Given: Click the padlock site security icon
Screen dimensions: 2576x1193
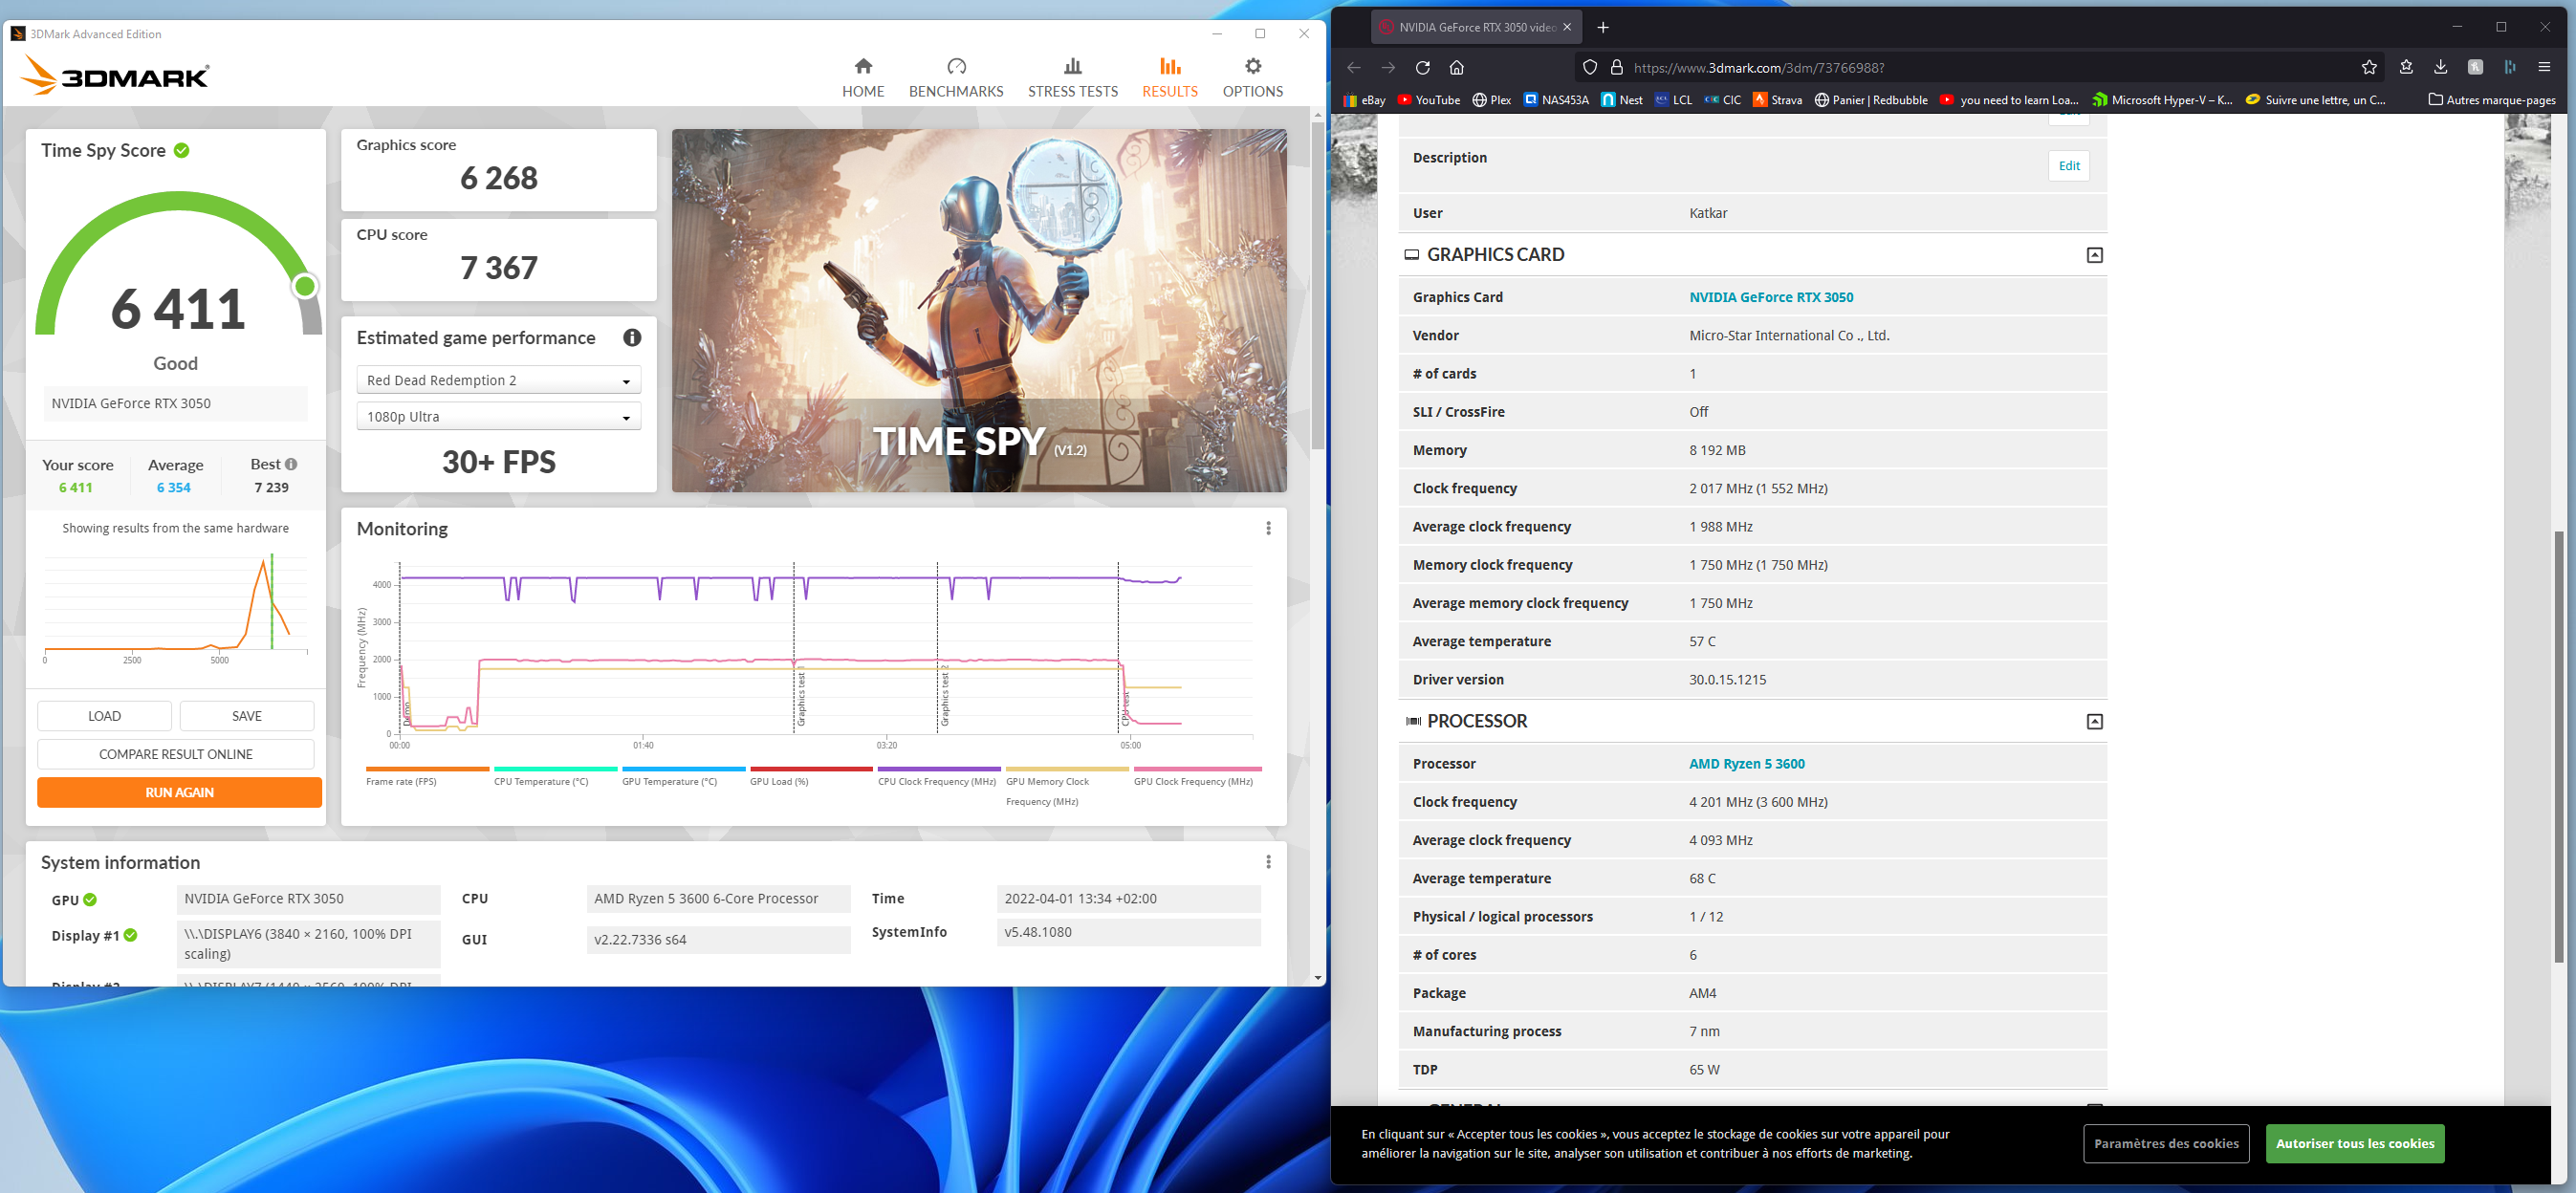Looking at the screenshot, I should point(1616,67).
